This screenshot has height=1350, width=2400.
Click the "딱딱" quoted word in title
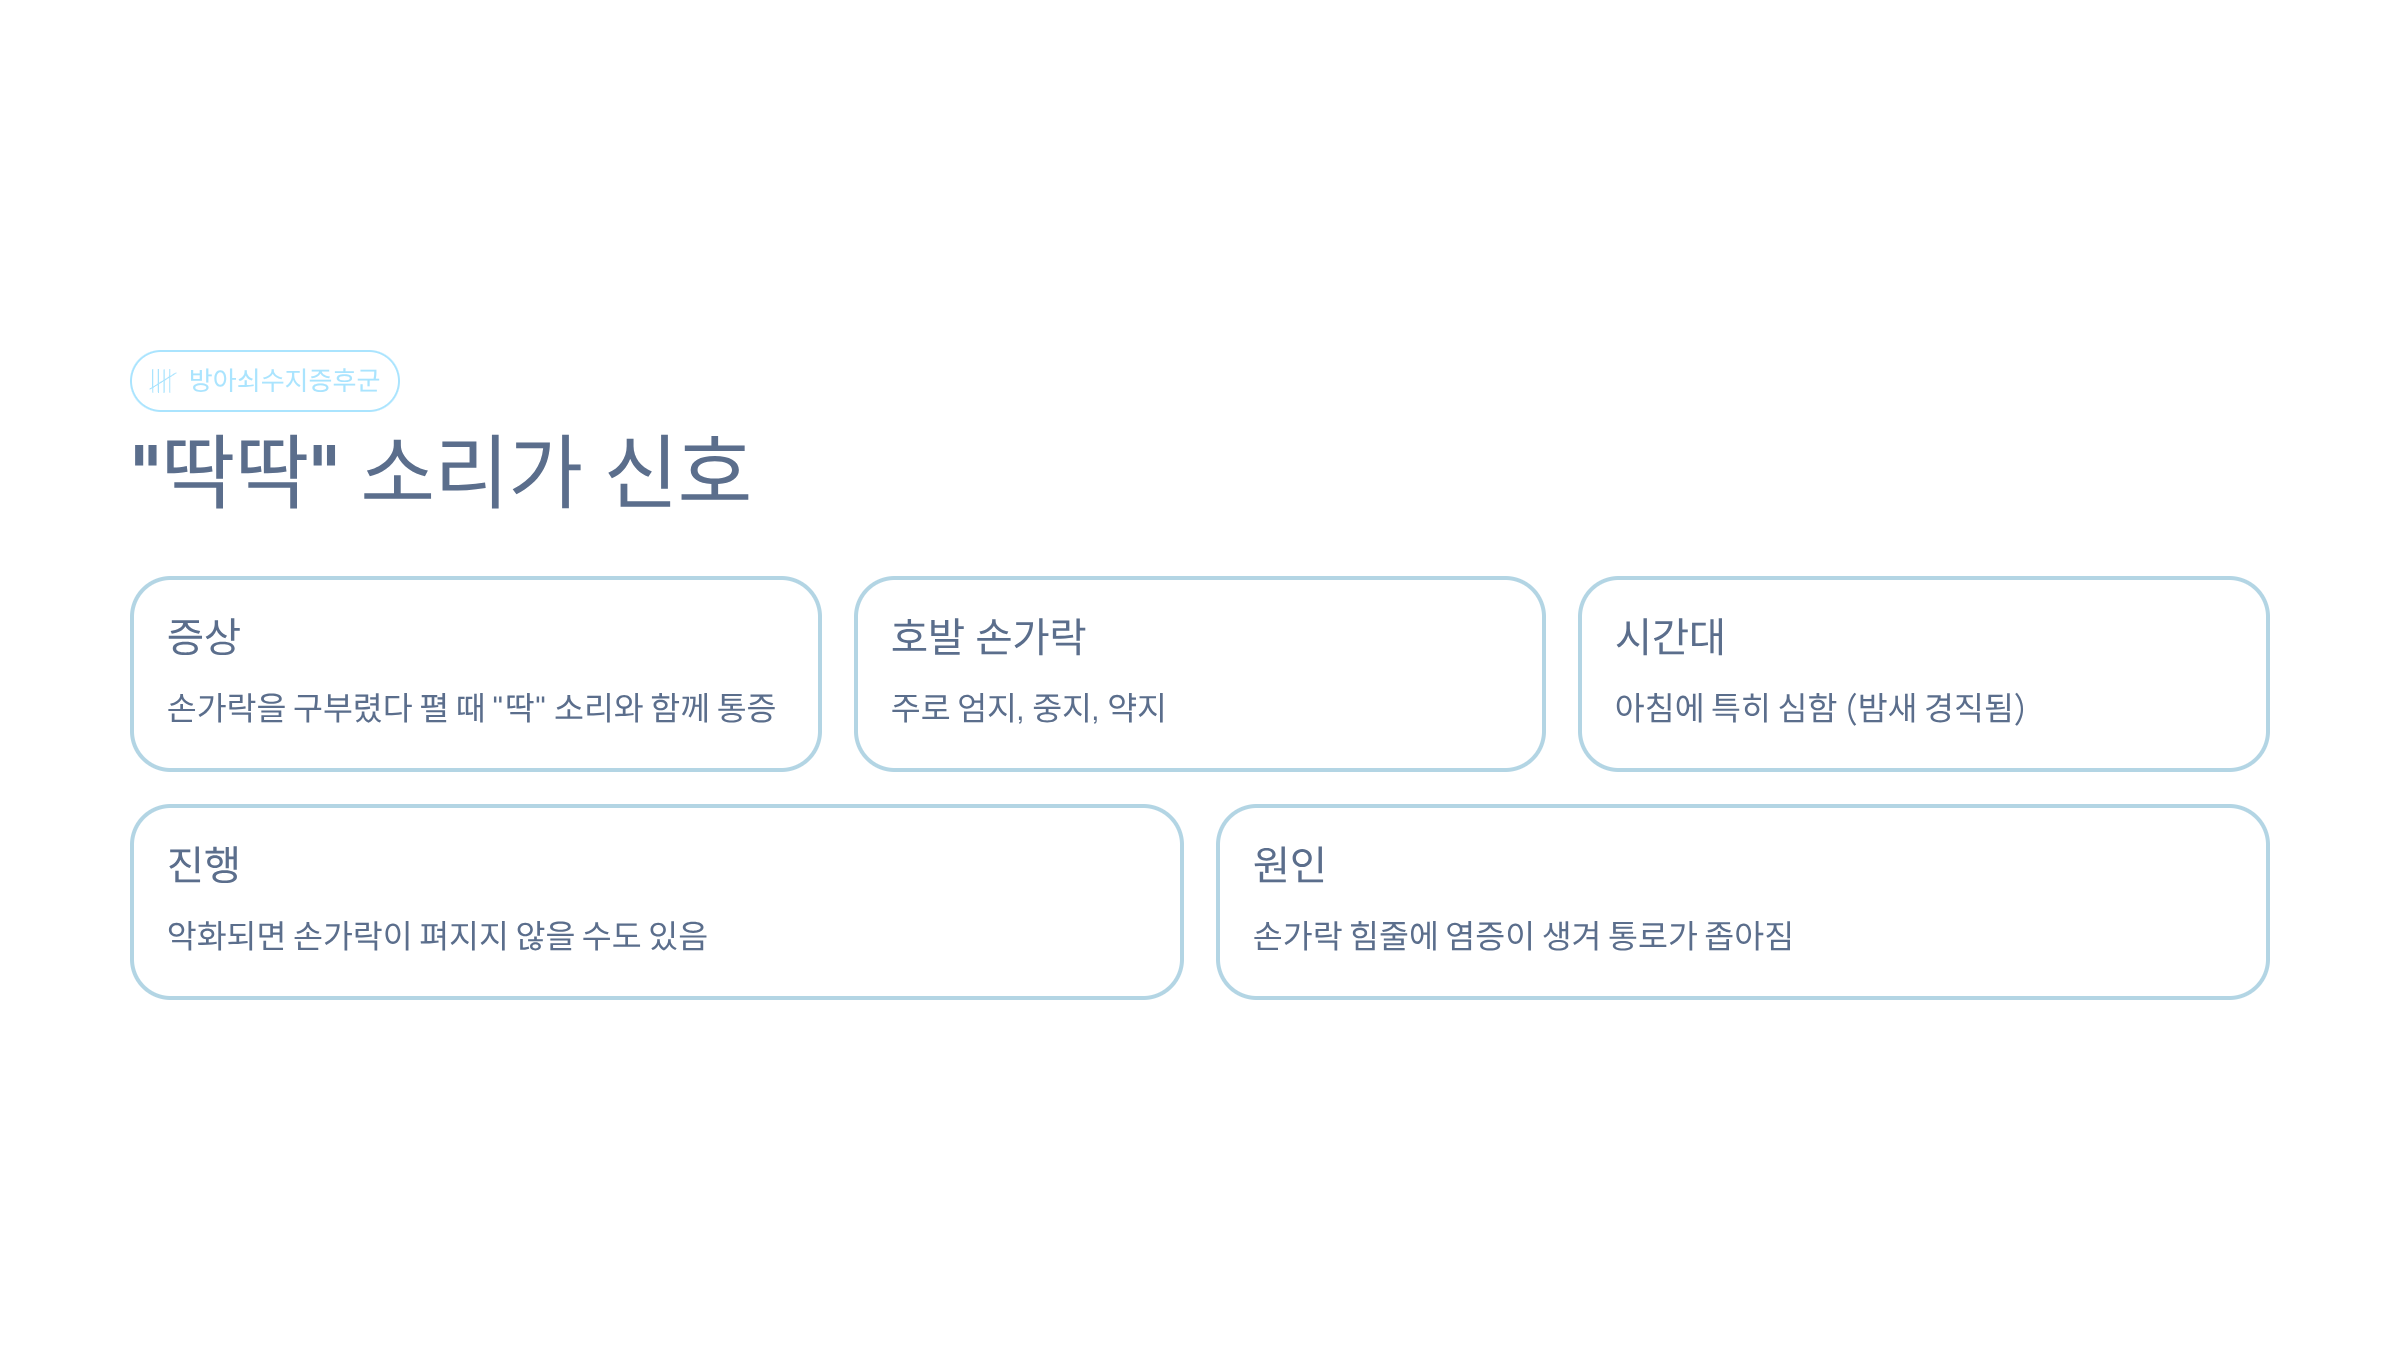(x=235, y=471)
